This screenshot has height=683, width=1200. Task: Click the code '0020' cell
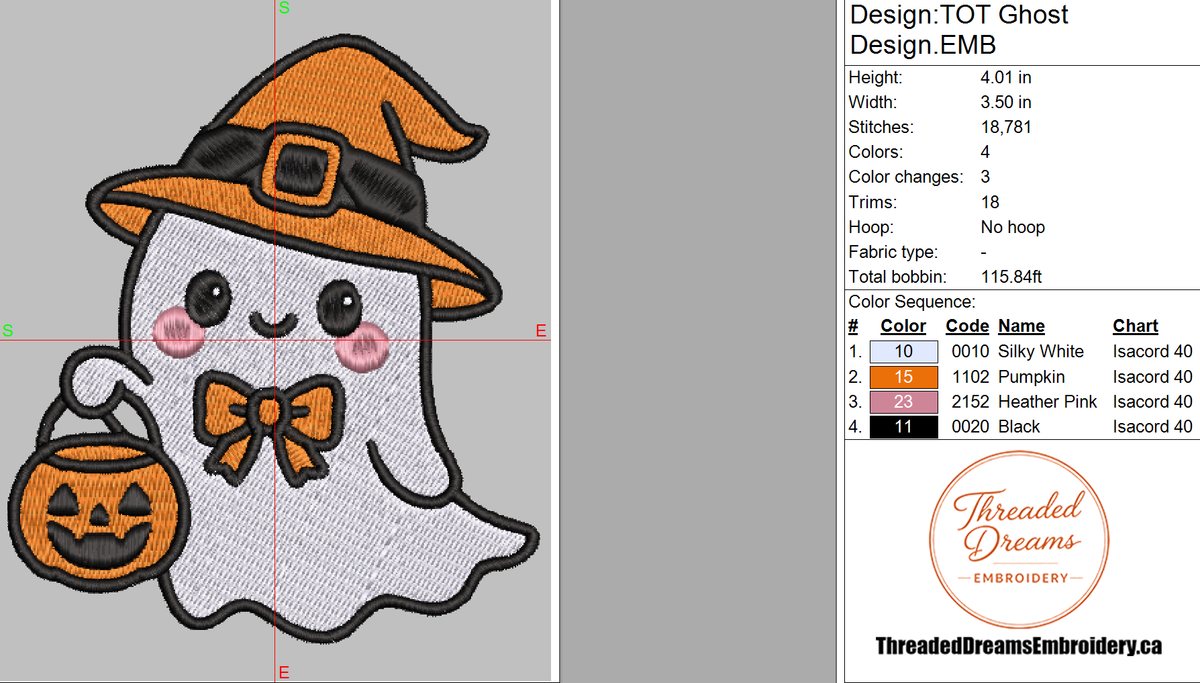(x=969, y=427)
